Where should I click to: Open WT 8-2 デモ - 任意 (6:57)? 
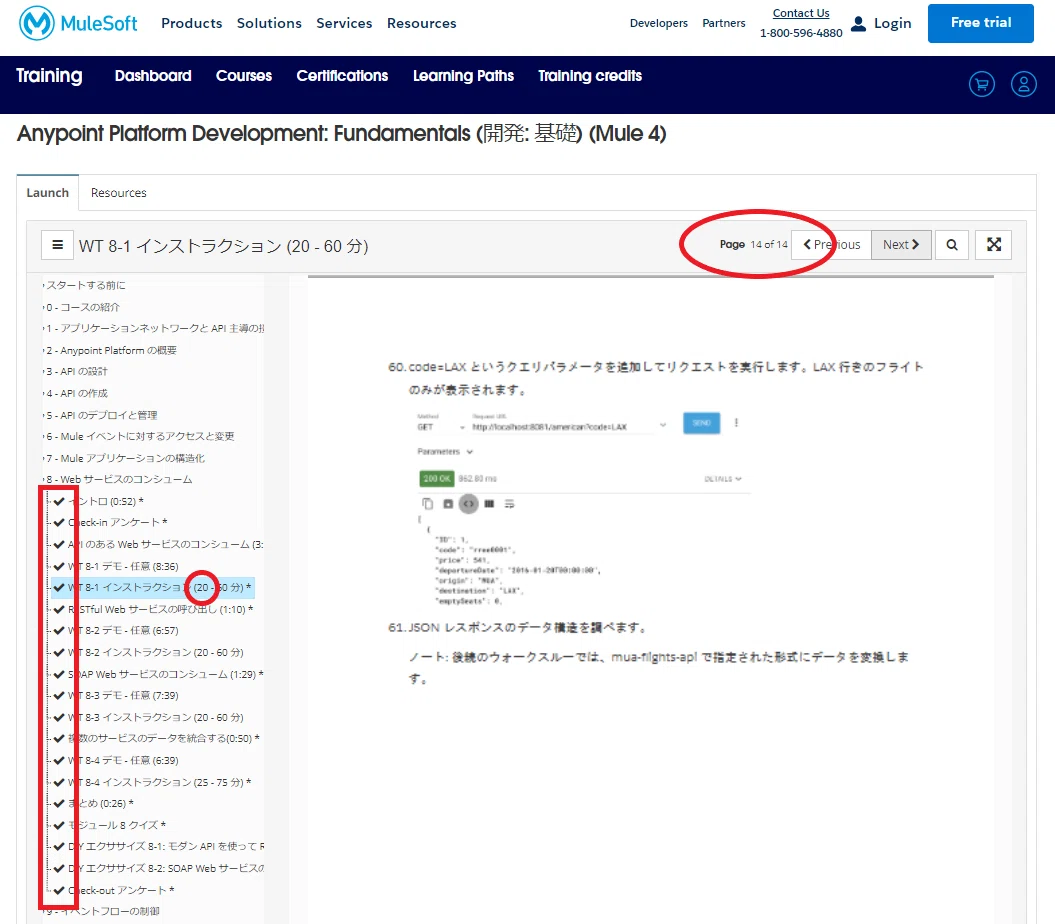coord(123,631)
